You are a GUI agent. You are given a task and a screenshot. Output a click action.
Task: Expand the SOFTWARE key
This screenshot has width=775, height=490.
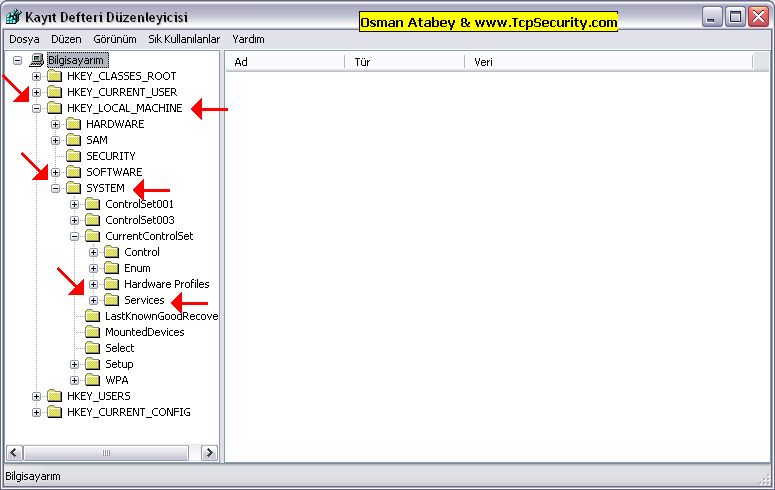tap(56, 172)
